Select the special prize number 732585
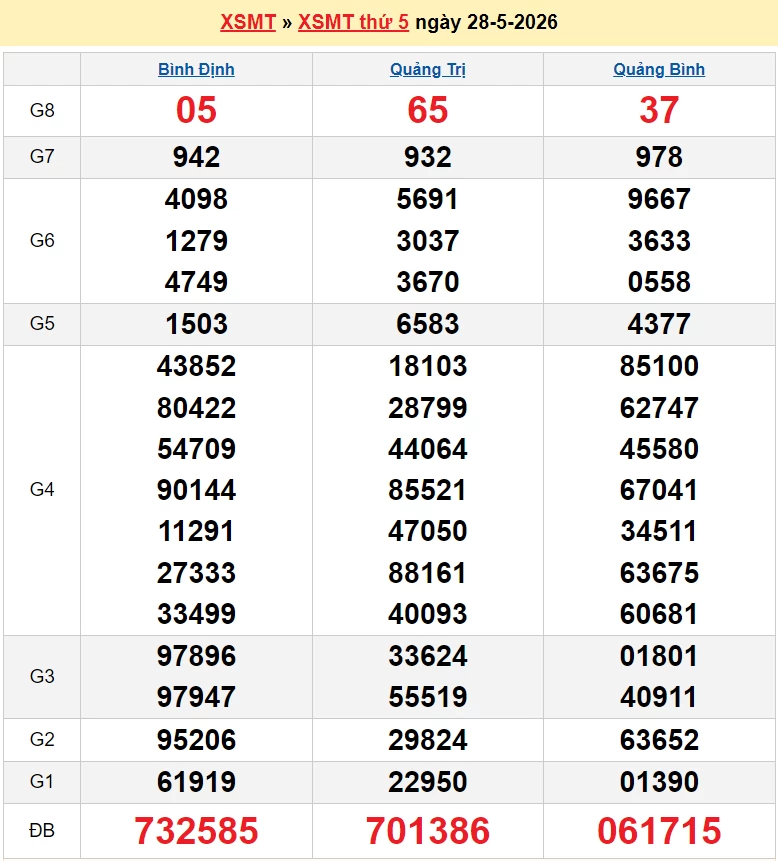This screenshot has width=778, height=861. pos(196,831)
